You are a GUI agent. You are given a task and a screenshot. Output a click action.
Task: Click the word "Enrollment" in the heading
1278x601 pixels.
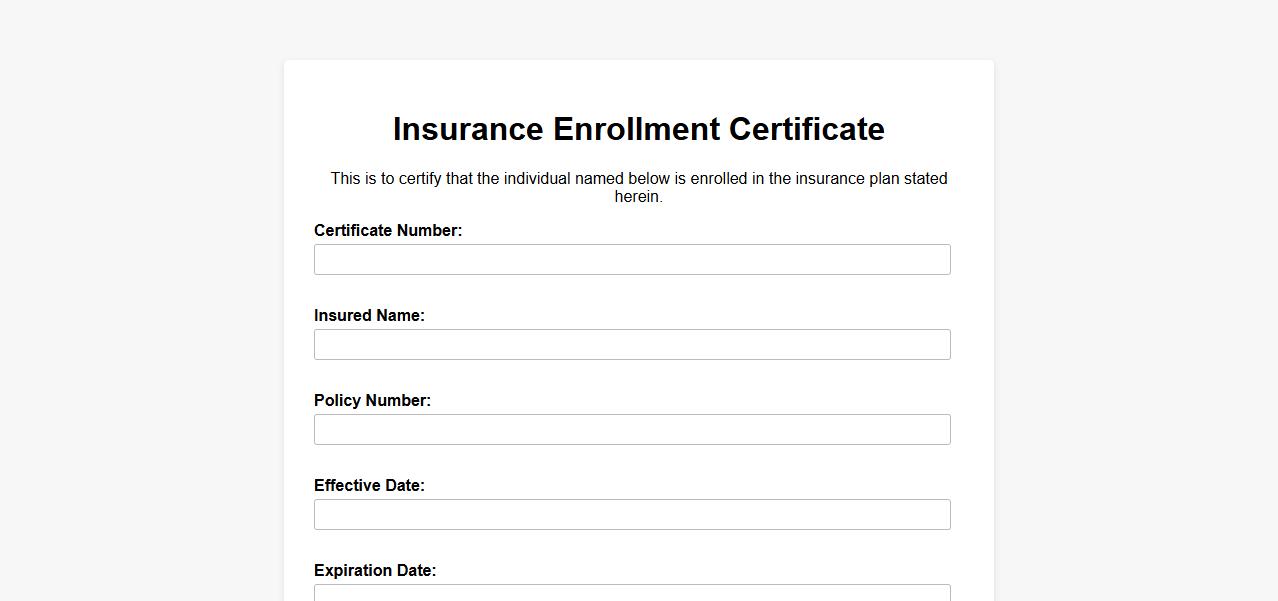[x=636, y=130]
